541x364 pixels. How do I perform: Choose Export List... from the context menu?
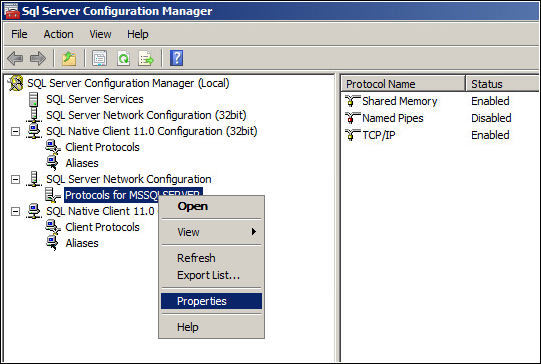(x=212, y=275)
